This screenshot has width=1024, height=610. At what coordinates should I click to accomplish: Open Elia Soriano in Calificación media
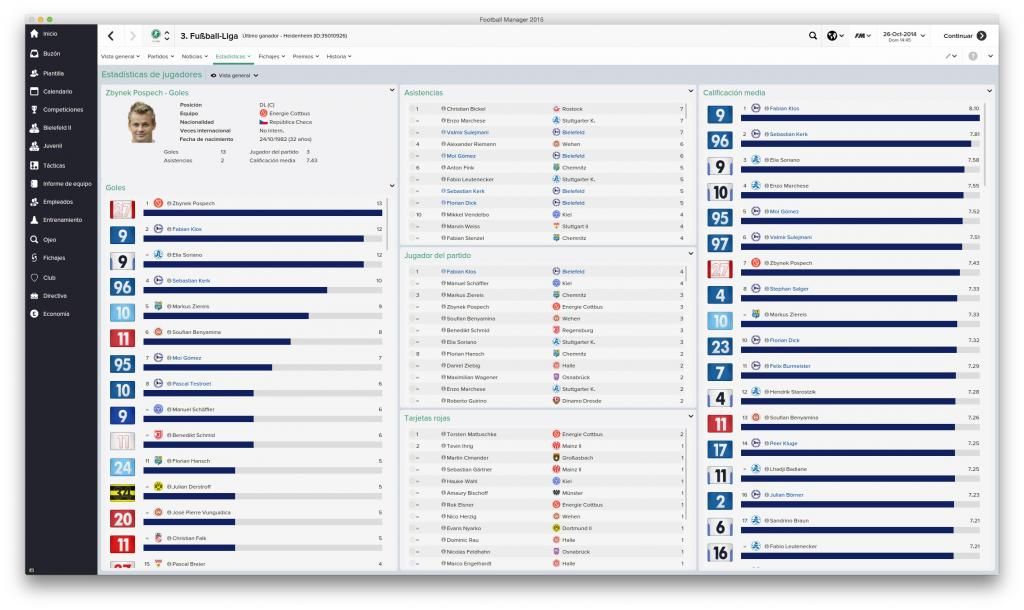click(782, 160)
